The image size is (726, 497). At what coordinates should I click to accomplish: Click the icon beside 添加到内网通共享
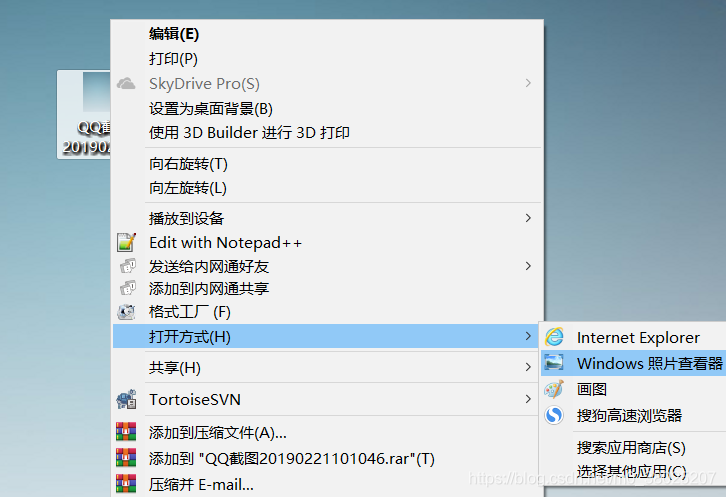127,288
